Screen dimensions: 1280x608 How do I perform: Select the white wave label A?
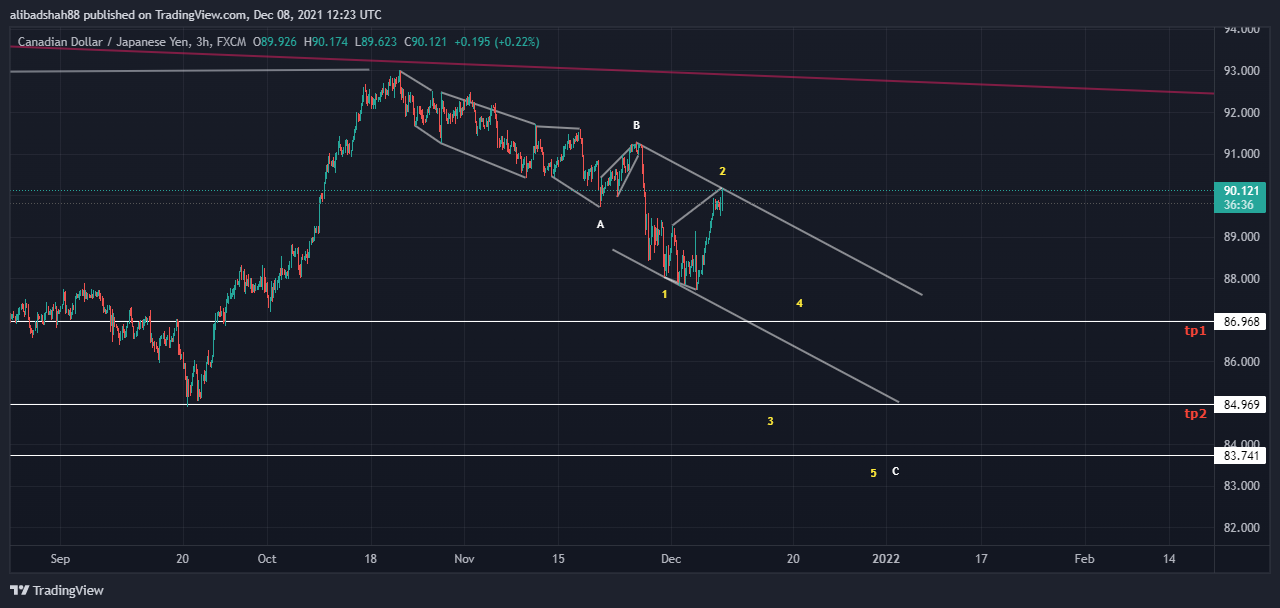600,224
